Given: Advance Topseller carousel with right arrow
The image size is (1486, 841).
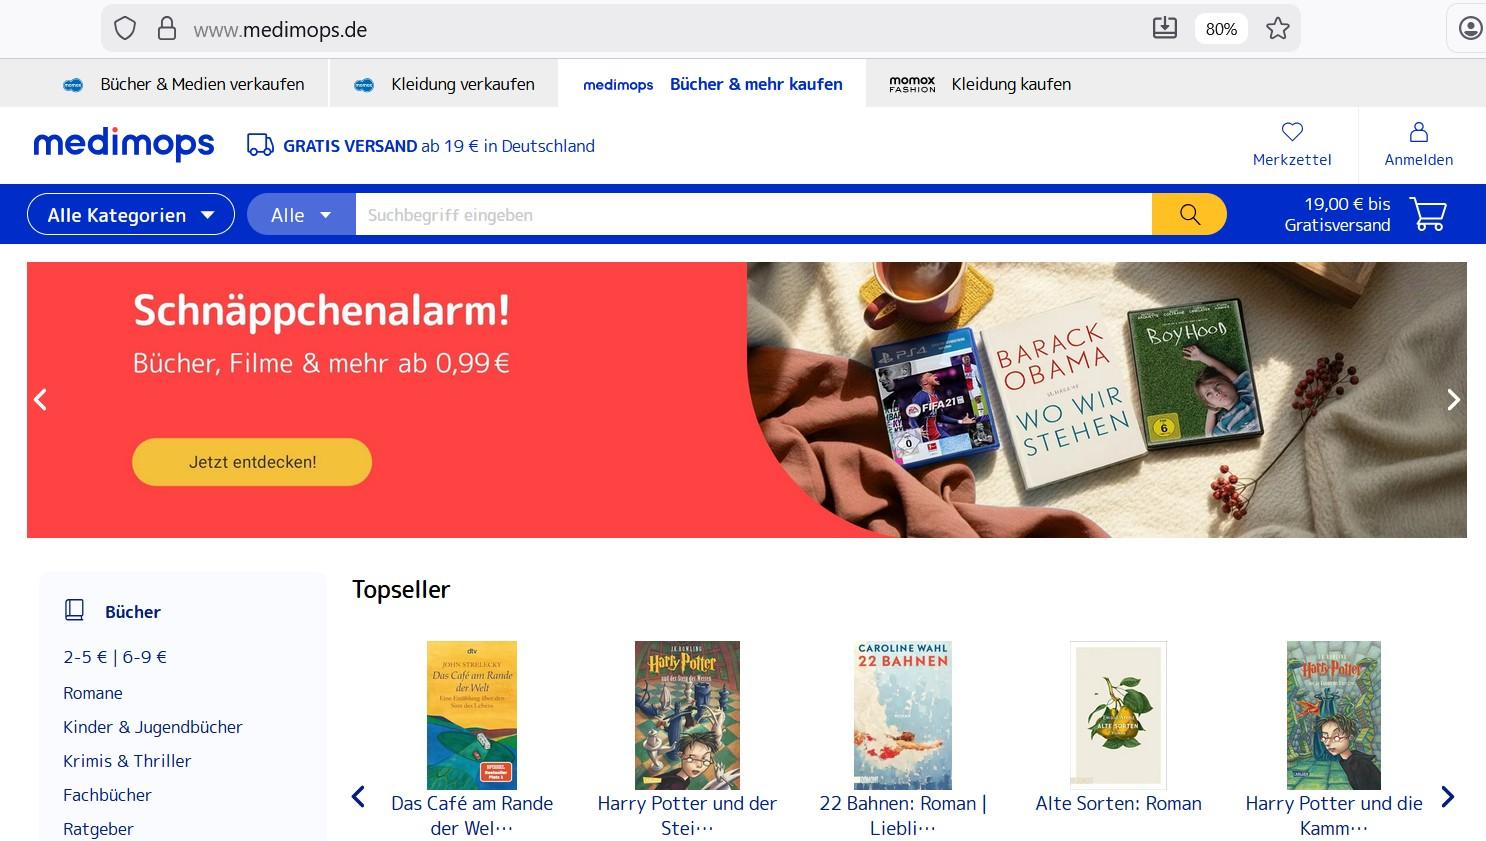Looking at the screenshot, I should (1447, 797).
